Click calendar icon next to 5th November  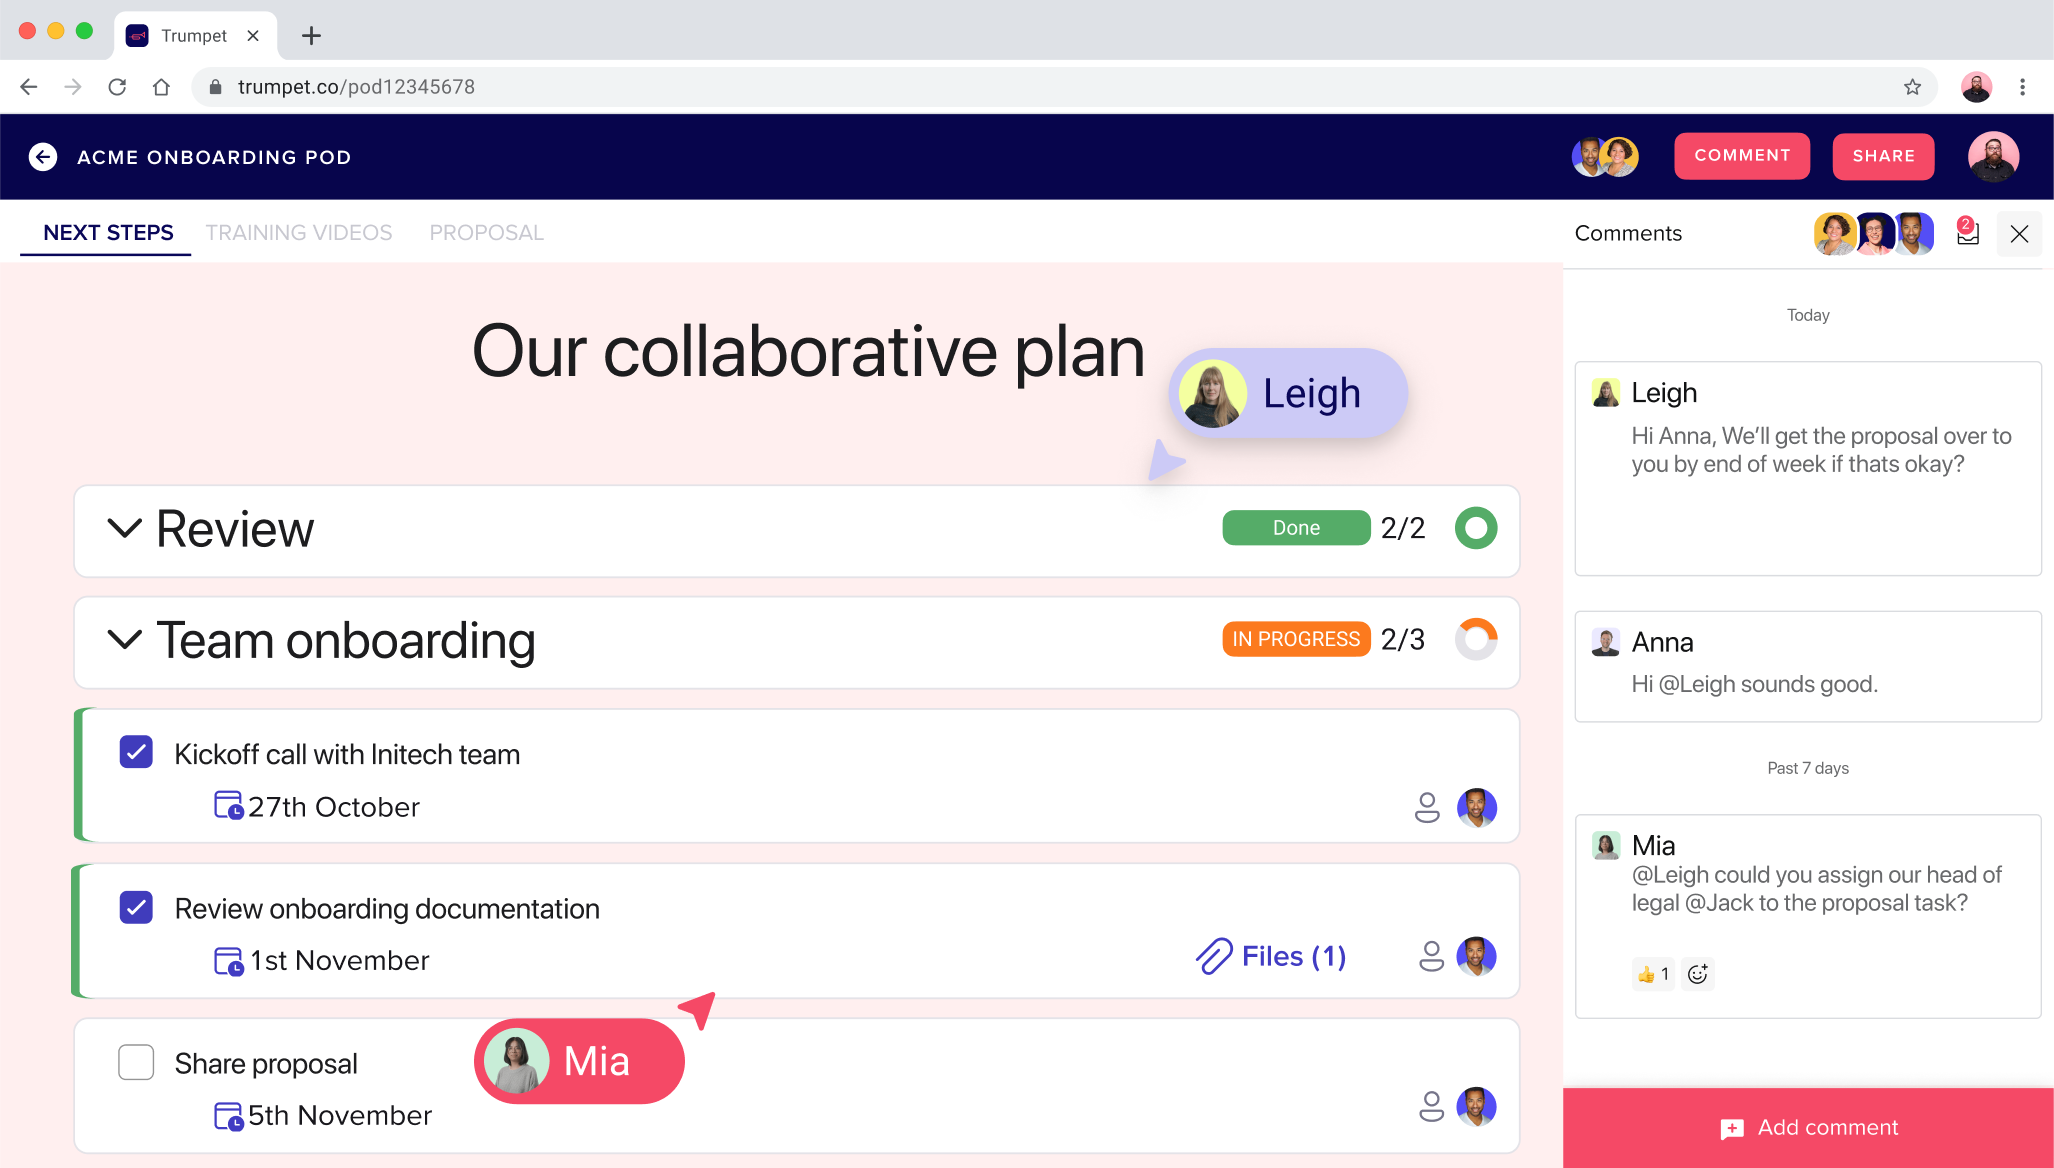[x=228, y=1115]
